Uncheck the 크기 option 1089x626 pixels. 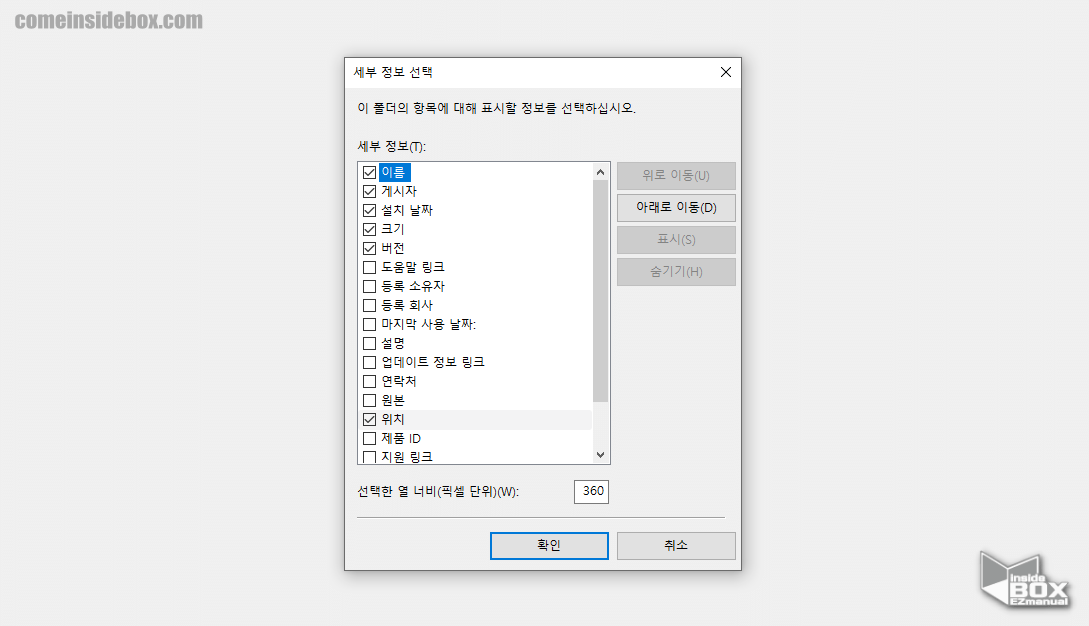[x=369, y=228]
